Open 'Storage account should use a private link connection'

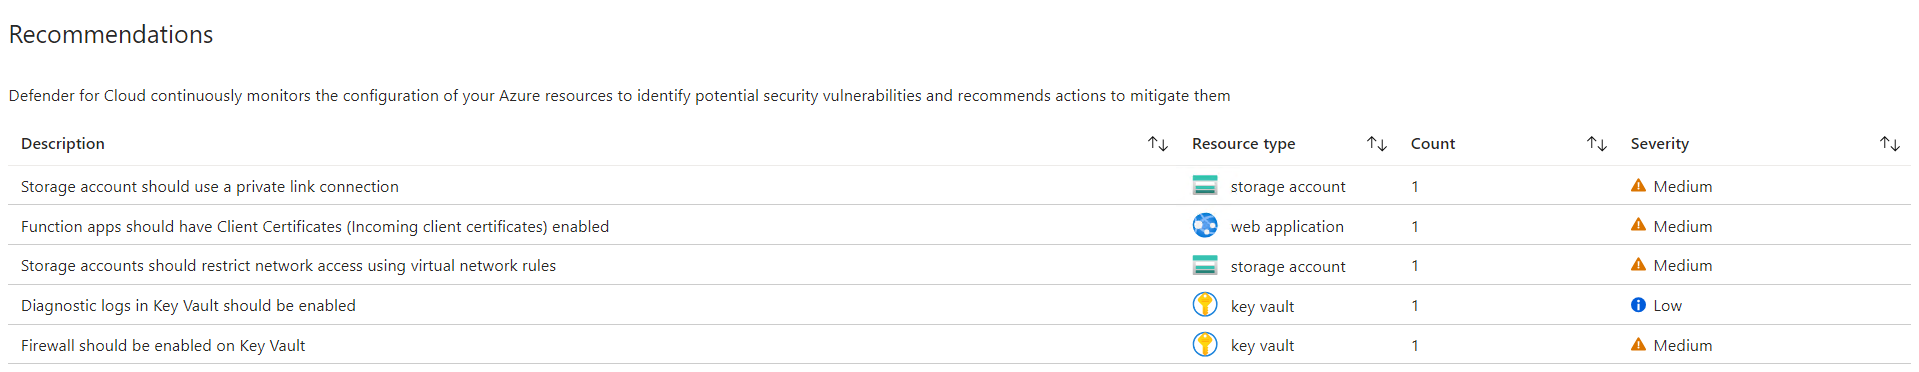coord(210,187)
